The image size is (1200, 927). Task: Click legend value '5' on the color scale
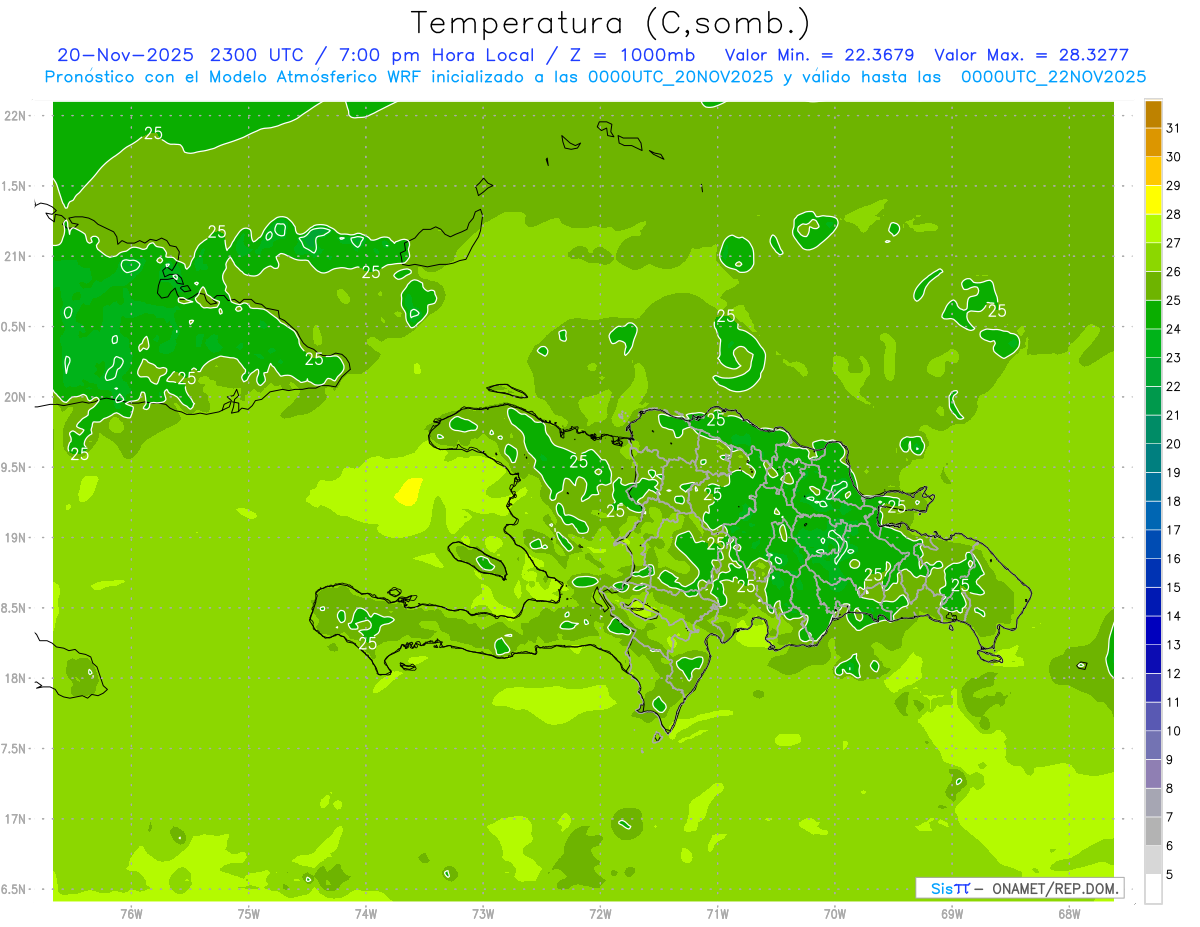pos(1170,874)
